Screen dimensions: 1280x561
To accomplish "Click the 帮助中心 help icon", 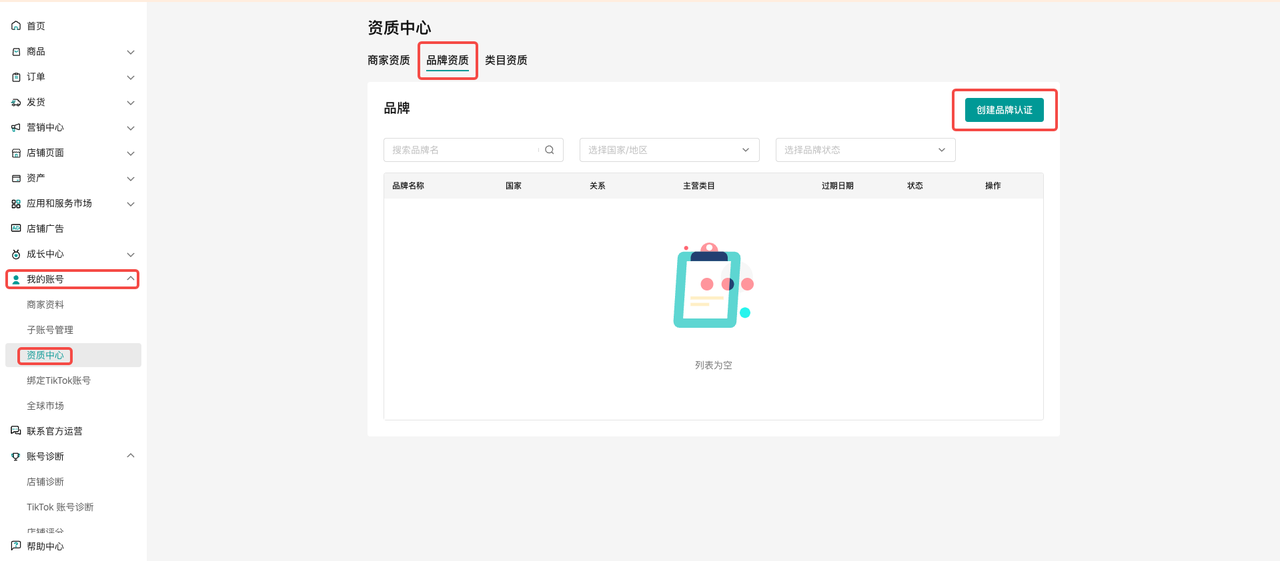I will 16,546.
